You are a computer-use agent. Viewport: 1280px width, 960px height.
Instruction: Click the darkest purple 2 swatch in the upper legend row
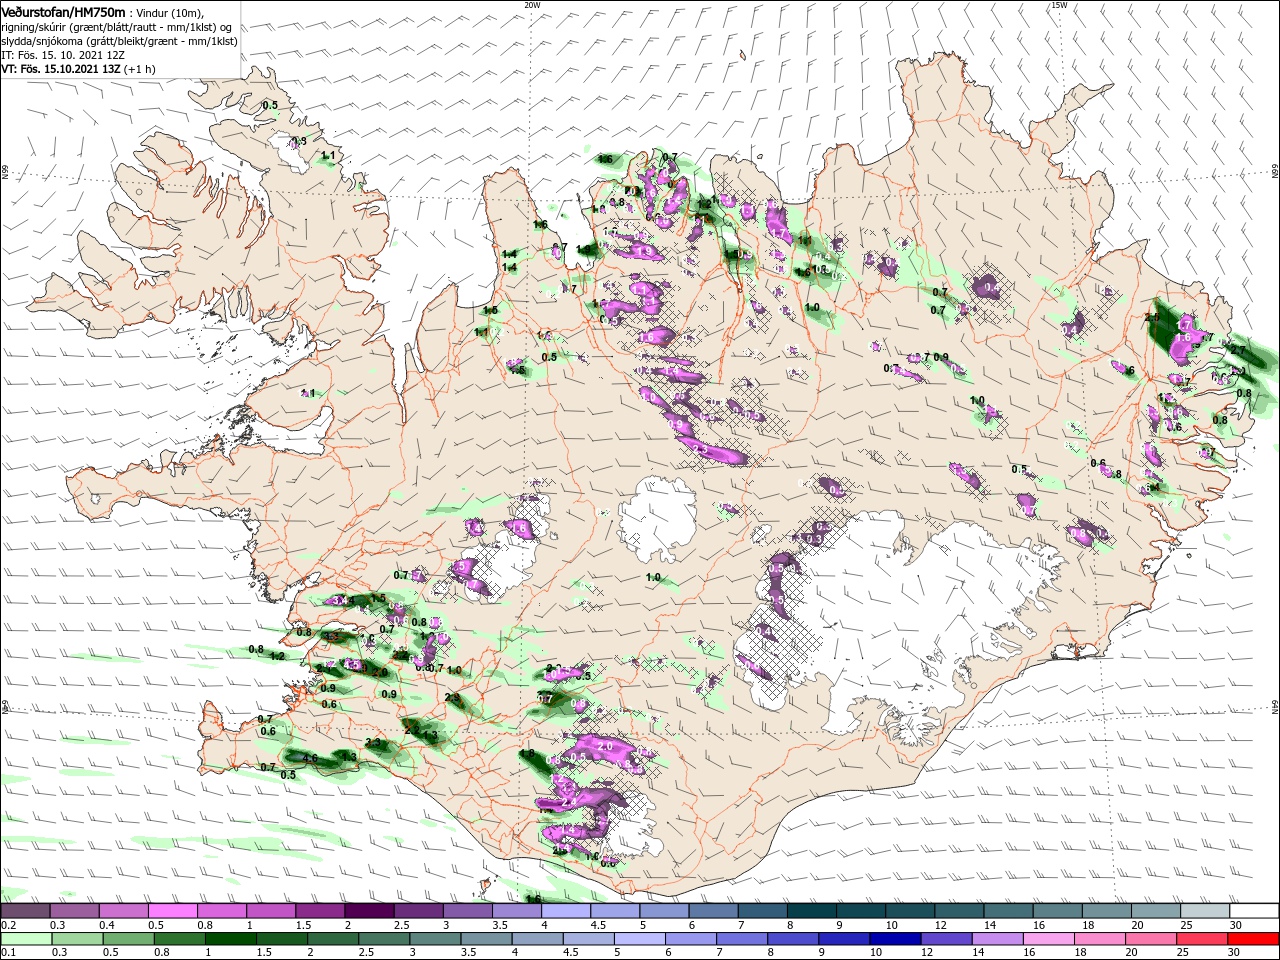(368, 911)
